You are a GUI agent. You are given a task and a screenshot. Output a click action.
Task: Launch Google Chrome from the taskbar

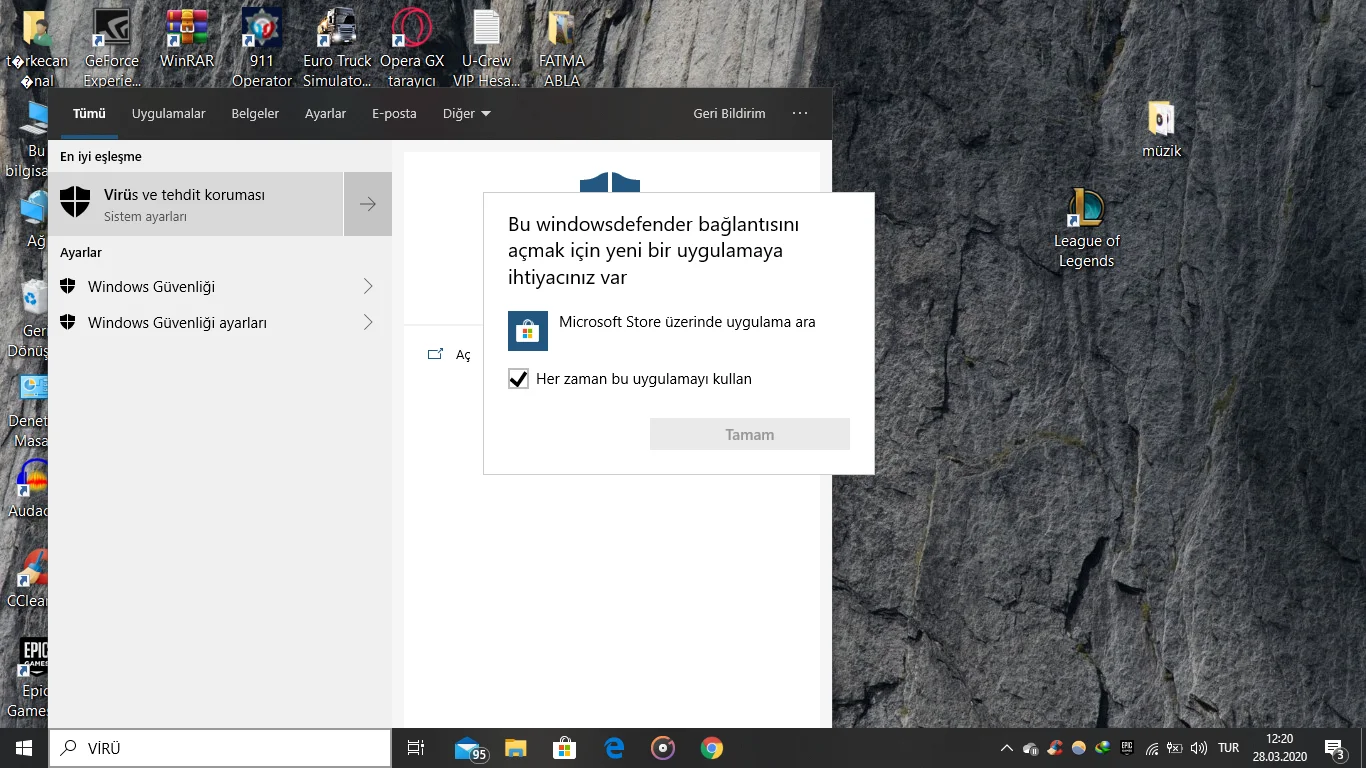coord(710,747)
